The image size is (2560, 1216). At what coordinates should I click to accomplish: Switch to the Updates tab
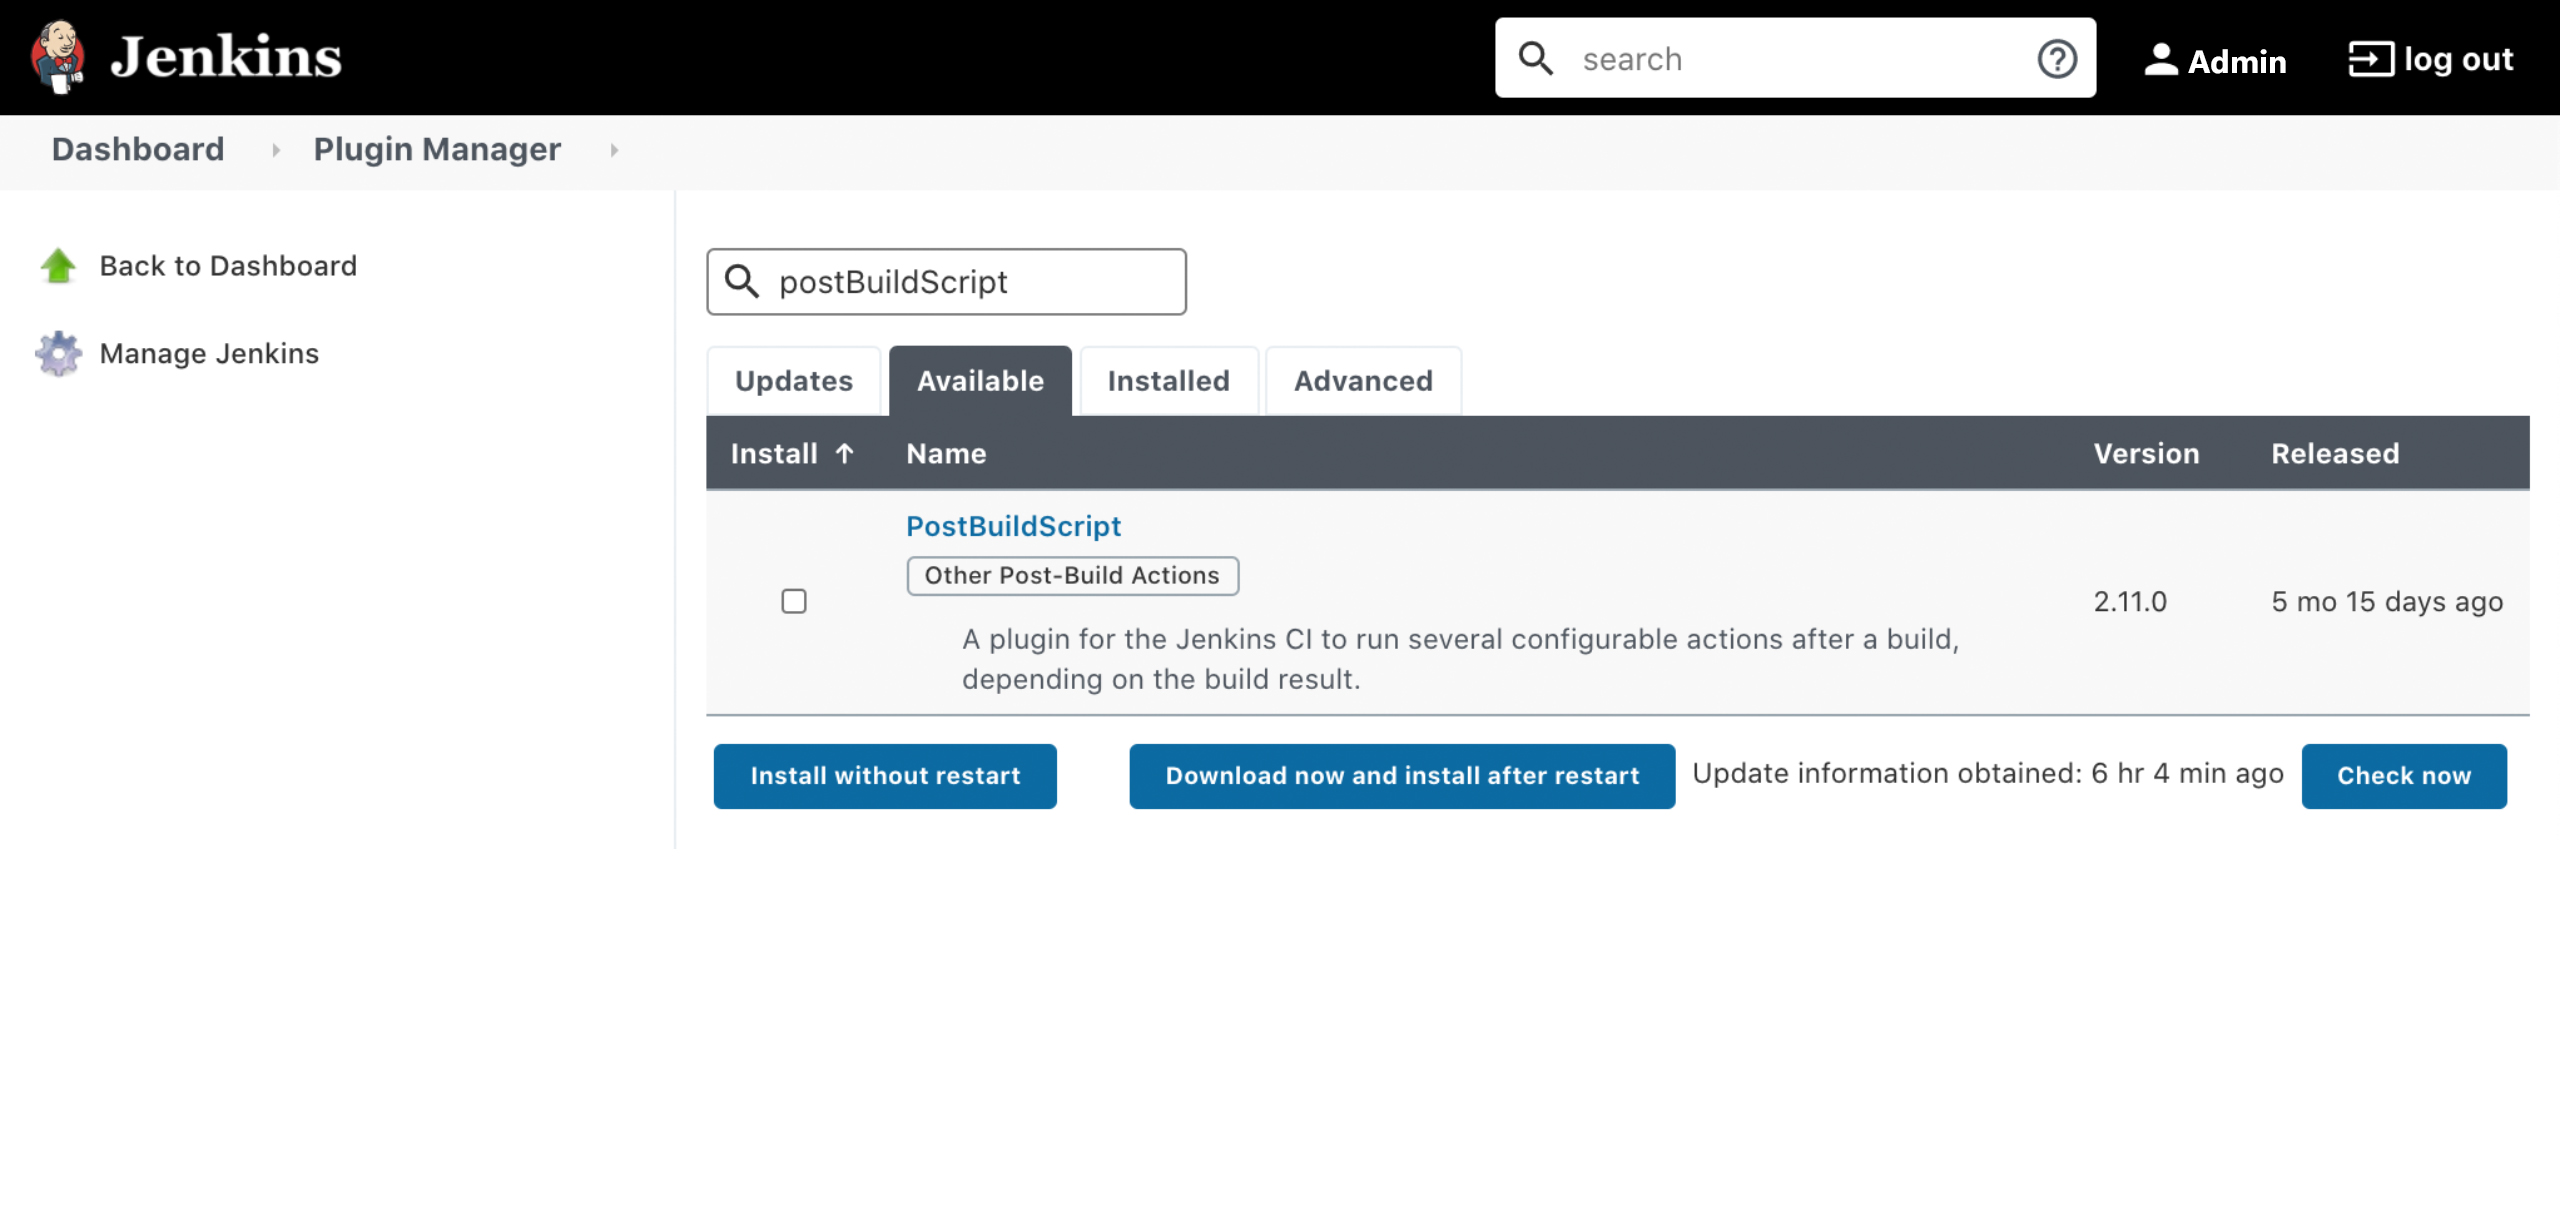tap(794, 381)
